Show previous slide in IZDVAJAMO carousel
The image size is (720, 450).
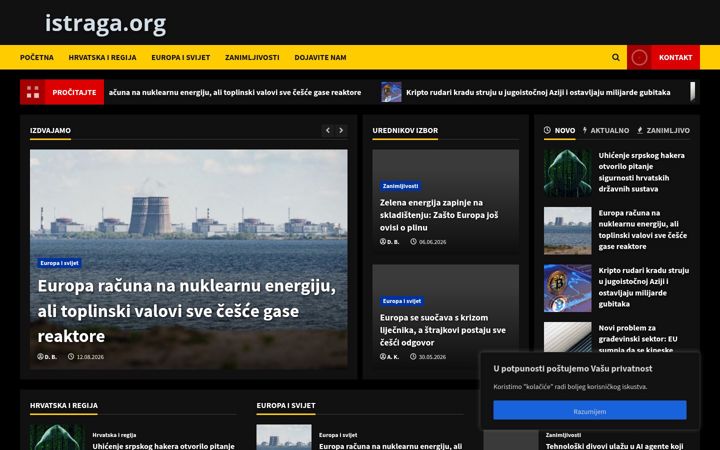point(327,130)
